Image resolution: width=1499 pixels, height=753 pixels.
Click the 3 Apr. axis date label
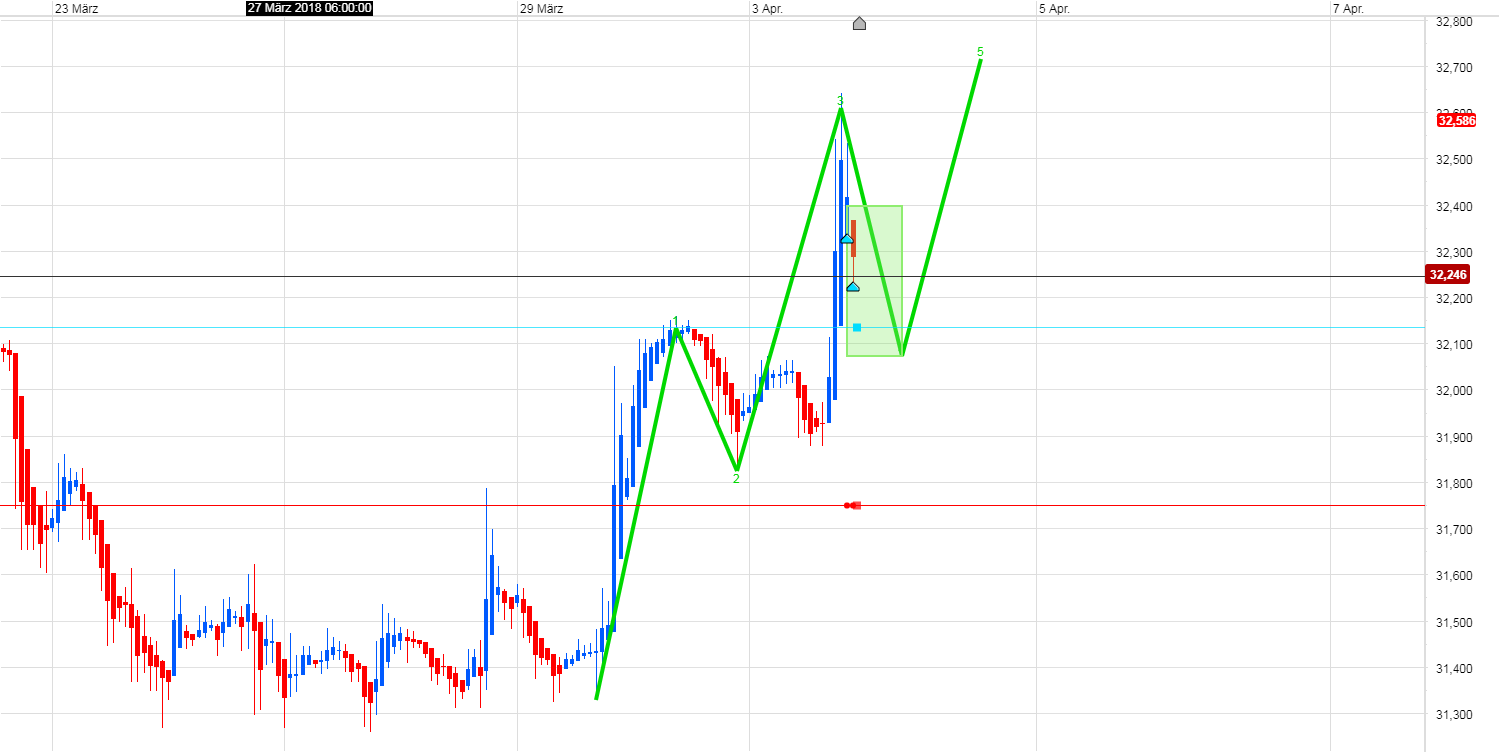tap(766, 8)
